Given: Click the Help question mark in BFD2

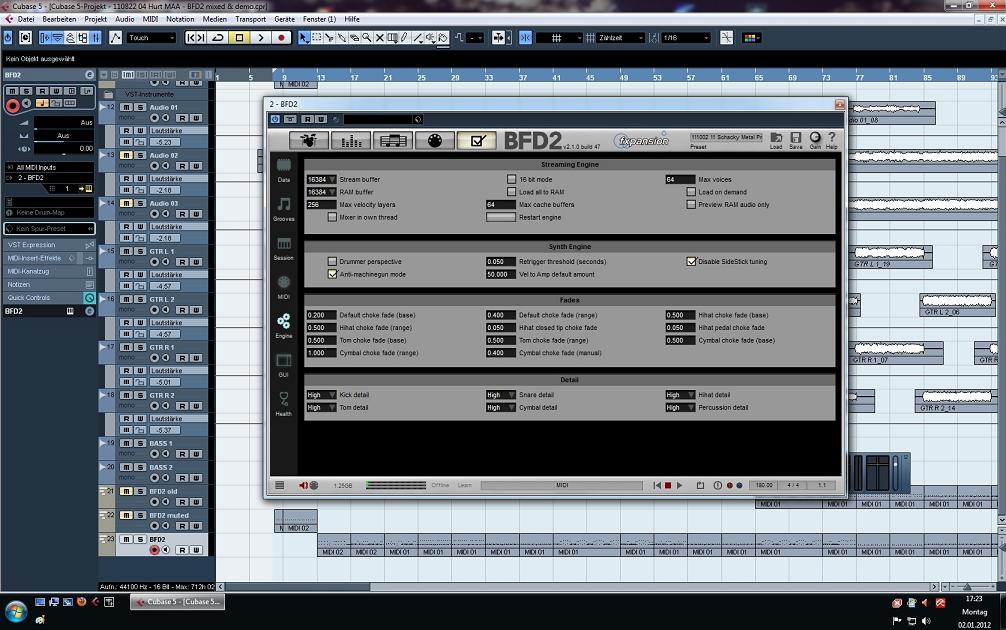Looking at the screenshot, I should [831, 137].
